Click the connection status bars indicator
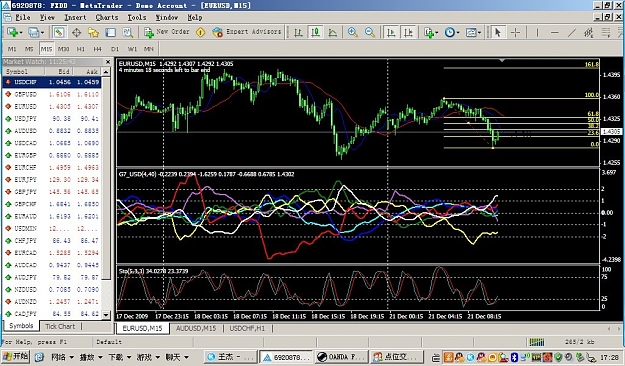The height and width of the screenshot is (366, 625). 537,342
